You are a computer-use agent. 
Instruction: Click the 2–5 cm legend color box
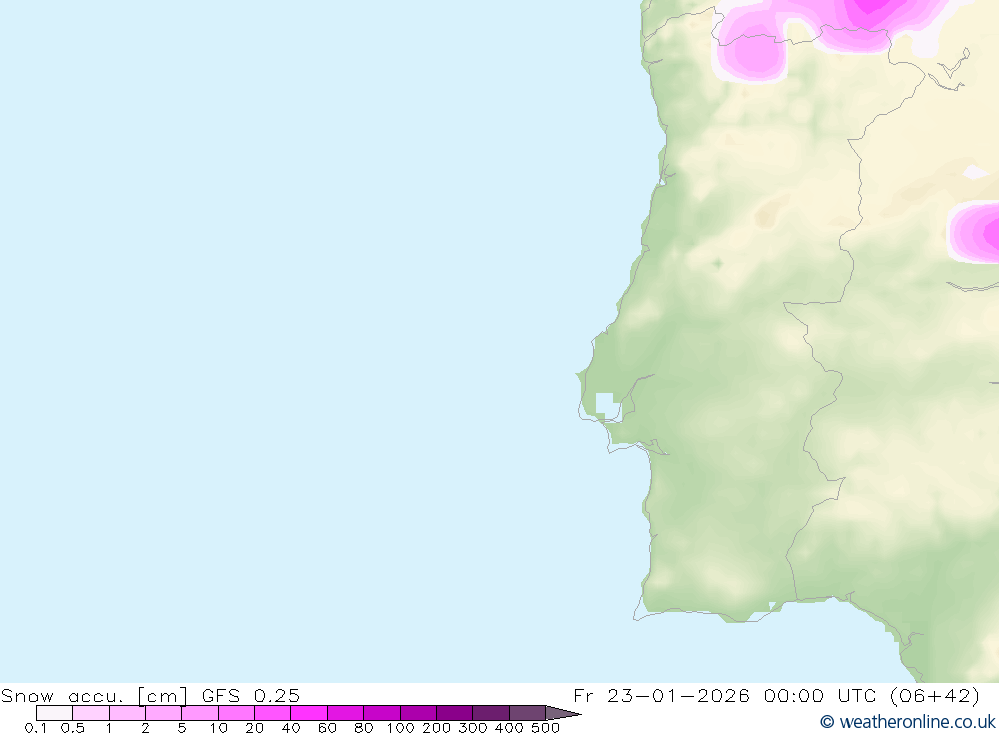point(163,713)
